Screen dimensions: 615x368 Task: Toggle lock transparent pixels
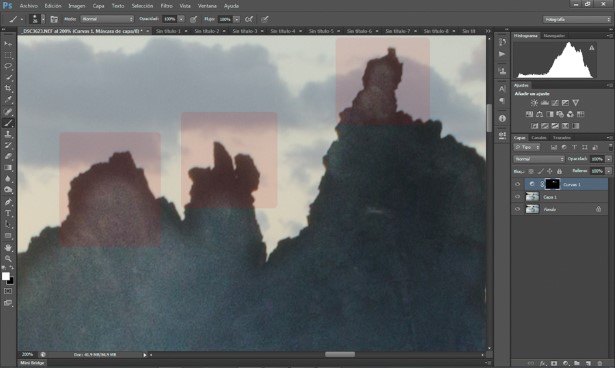click(531, 171)
